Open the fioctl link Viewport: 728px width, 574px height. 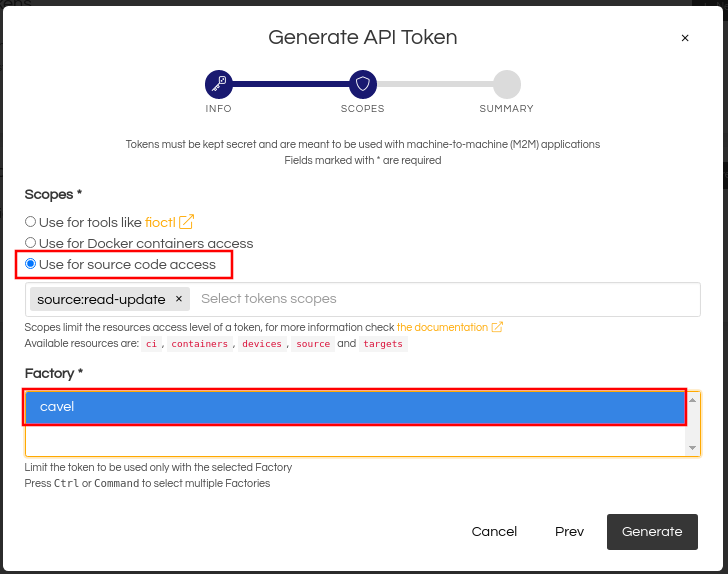[x=160, y=222]
